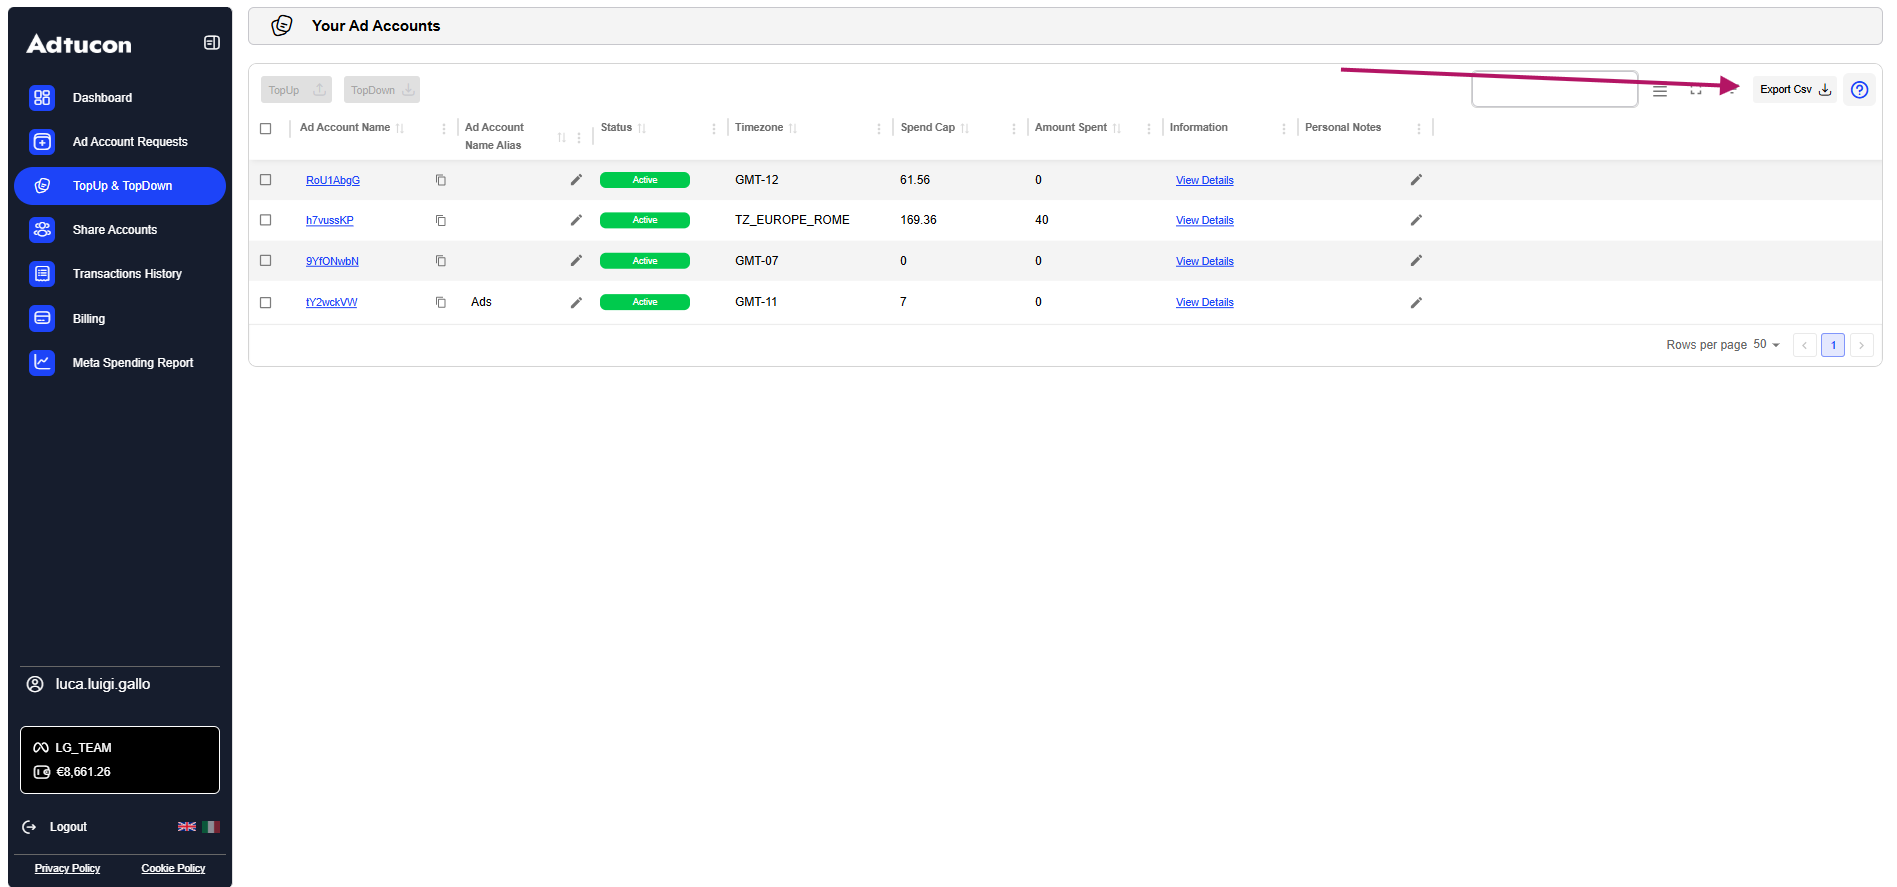Select all rows with the header checkbox

click(266, 128)
